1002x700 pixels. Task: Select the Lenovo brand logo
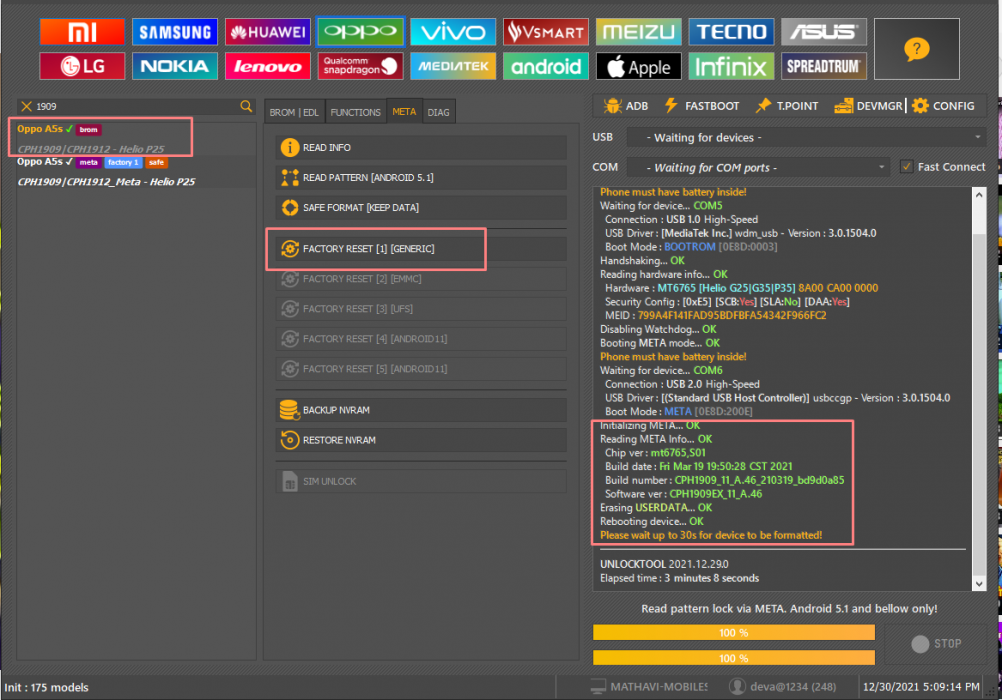tap(268, 66)
